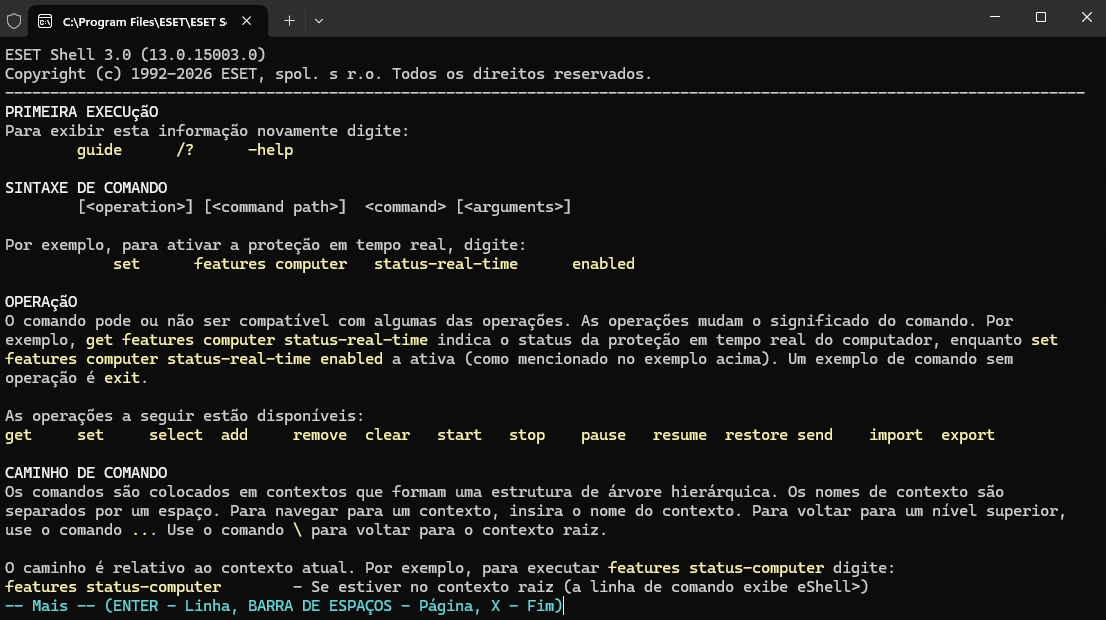Click the 'restore' operation in the list
Viewport: 1106px width, 620px height.
[756, 436]
